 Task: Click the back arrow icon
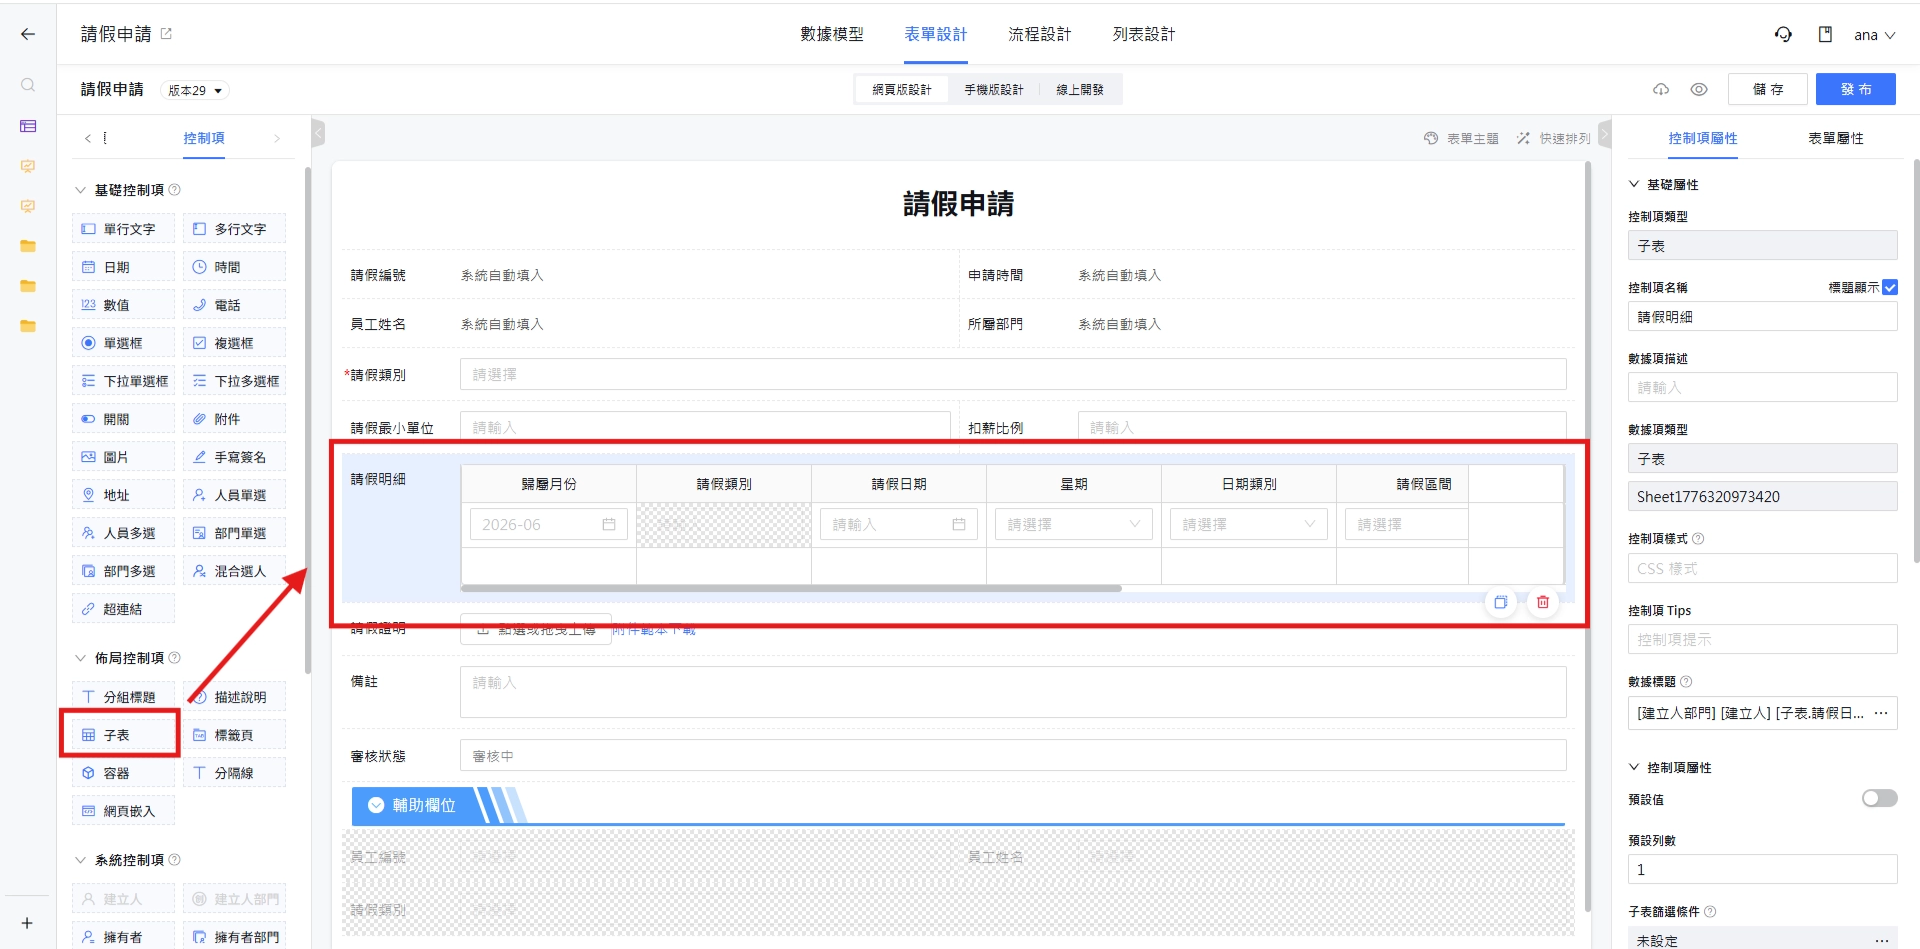coord(28,34)
